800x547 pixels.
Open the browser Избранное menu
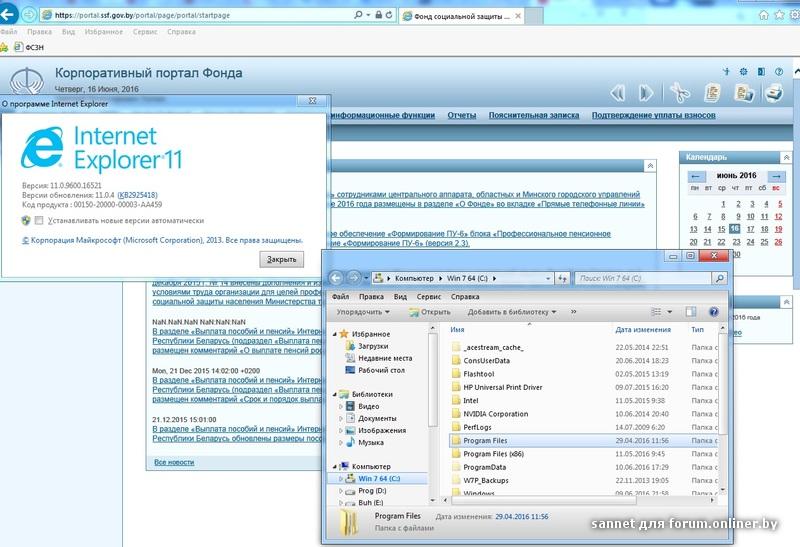point(104,32)
